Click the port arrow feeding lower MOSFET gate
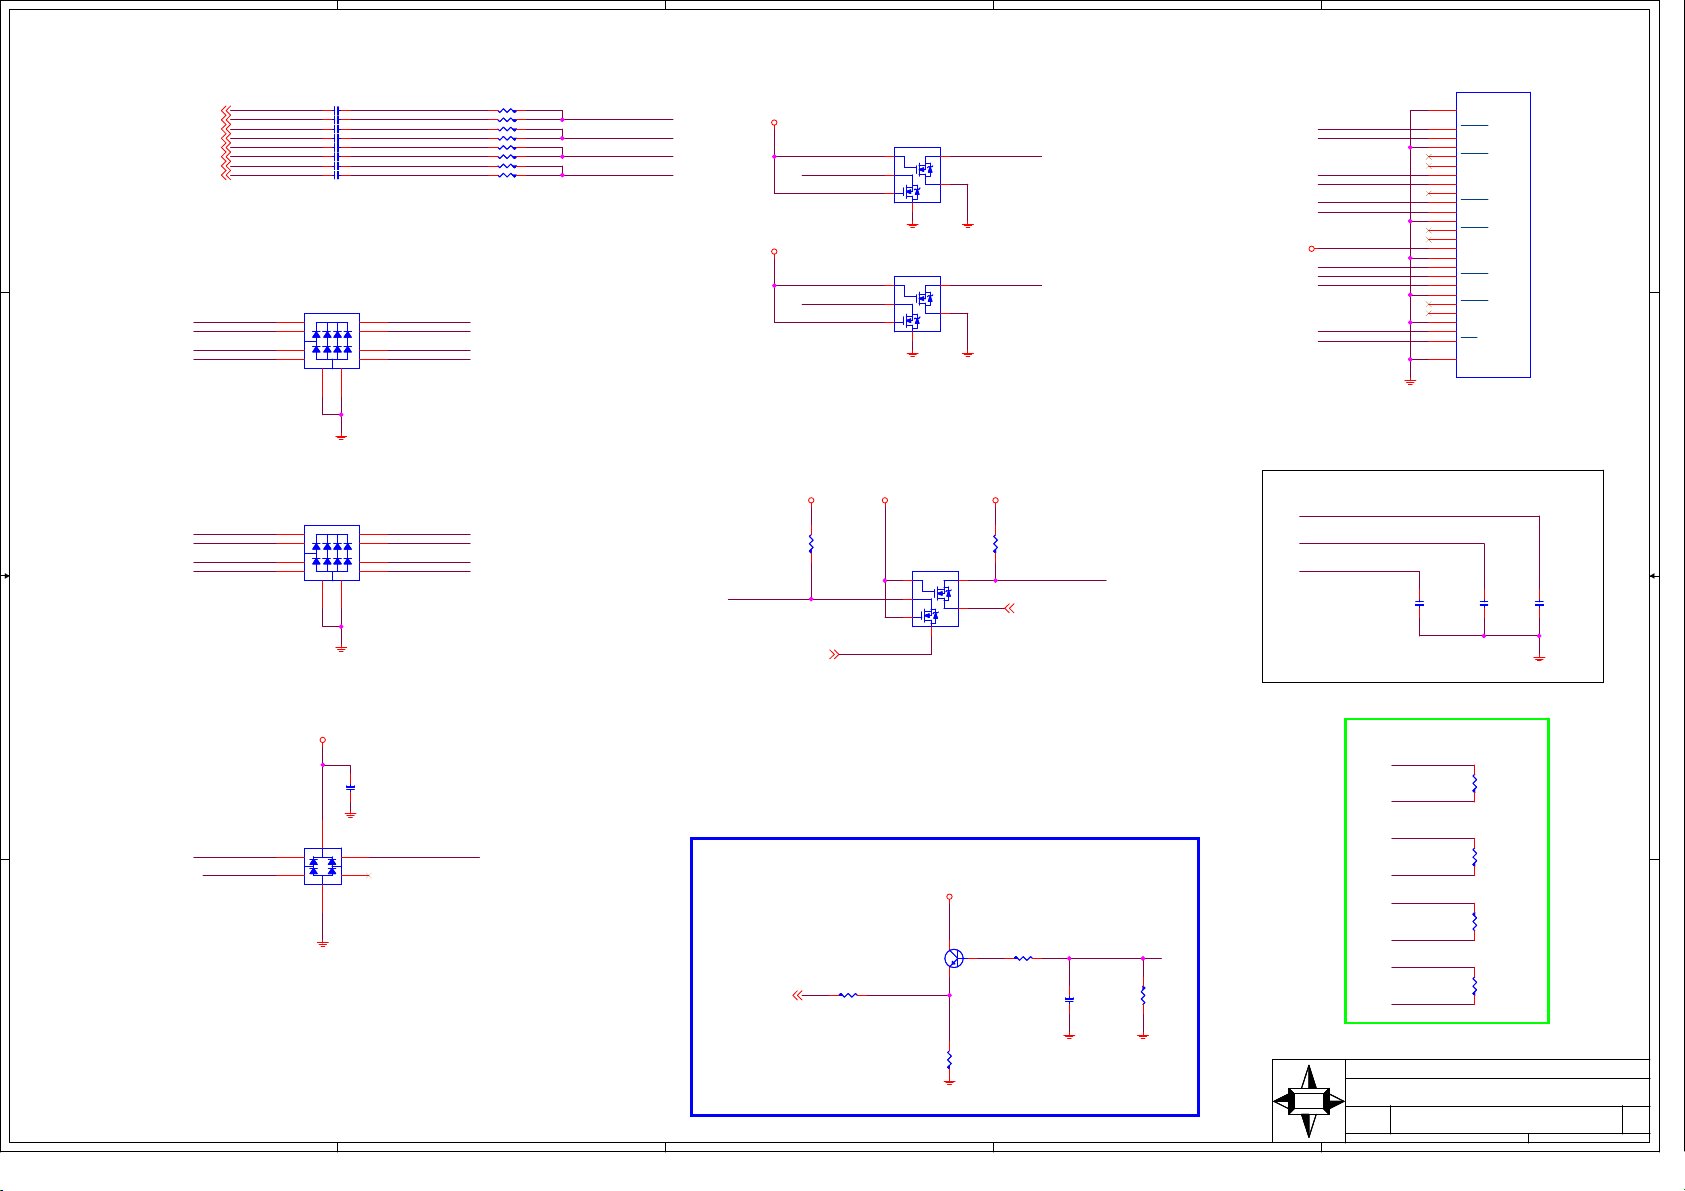Image resolution: width=1685 pixels, height=1191 pixels. pyautogui.click(x=834, y=654)
